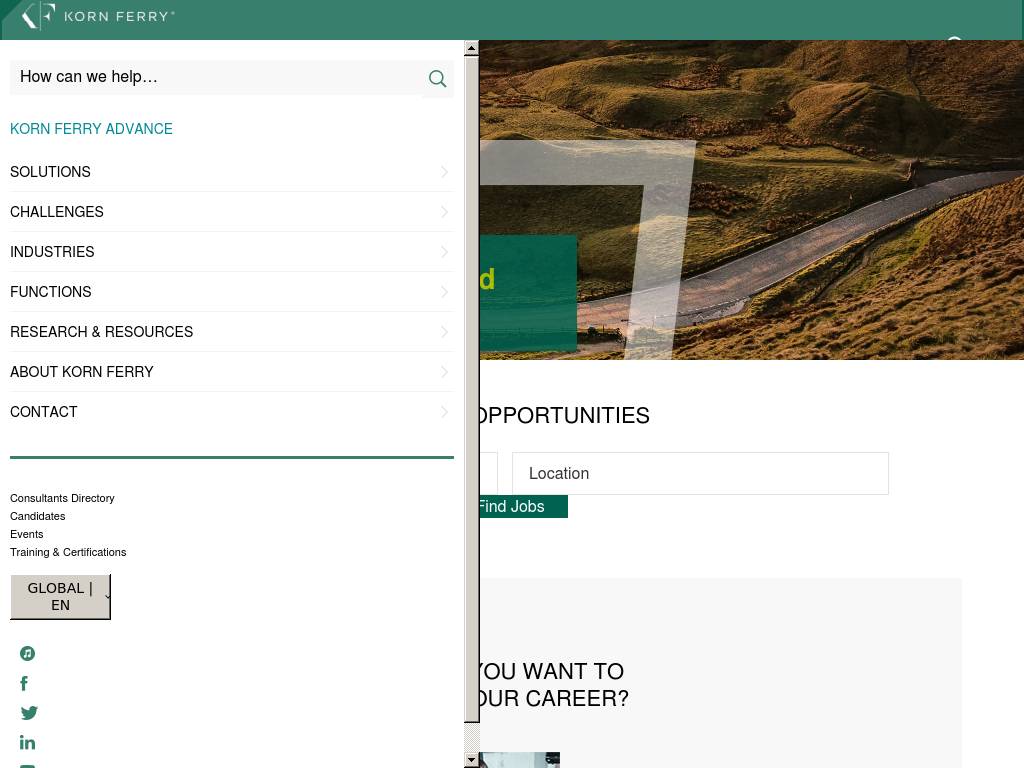Select Research & Resources menu item
Image resolution: width=1024 pixels, height=768 pixels.
(101, 332)
